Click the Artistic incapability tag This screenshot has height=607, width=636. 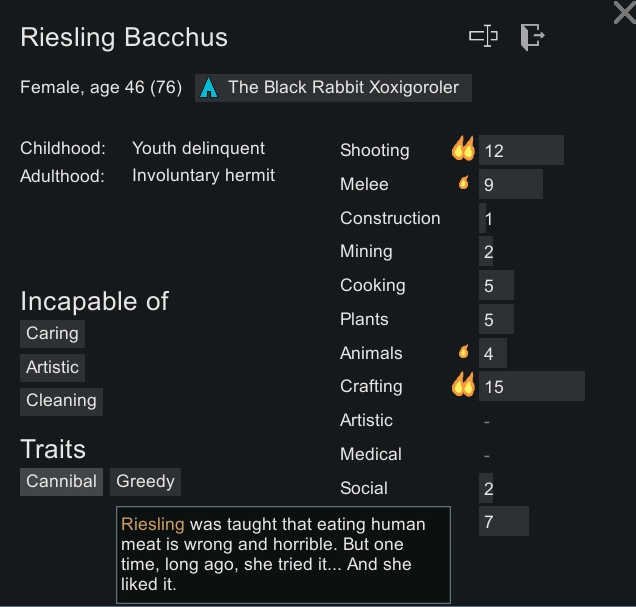pyautogui.click(x=52, y=368)
